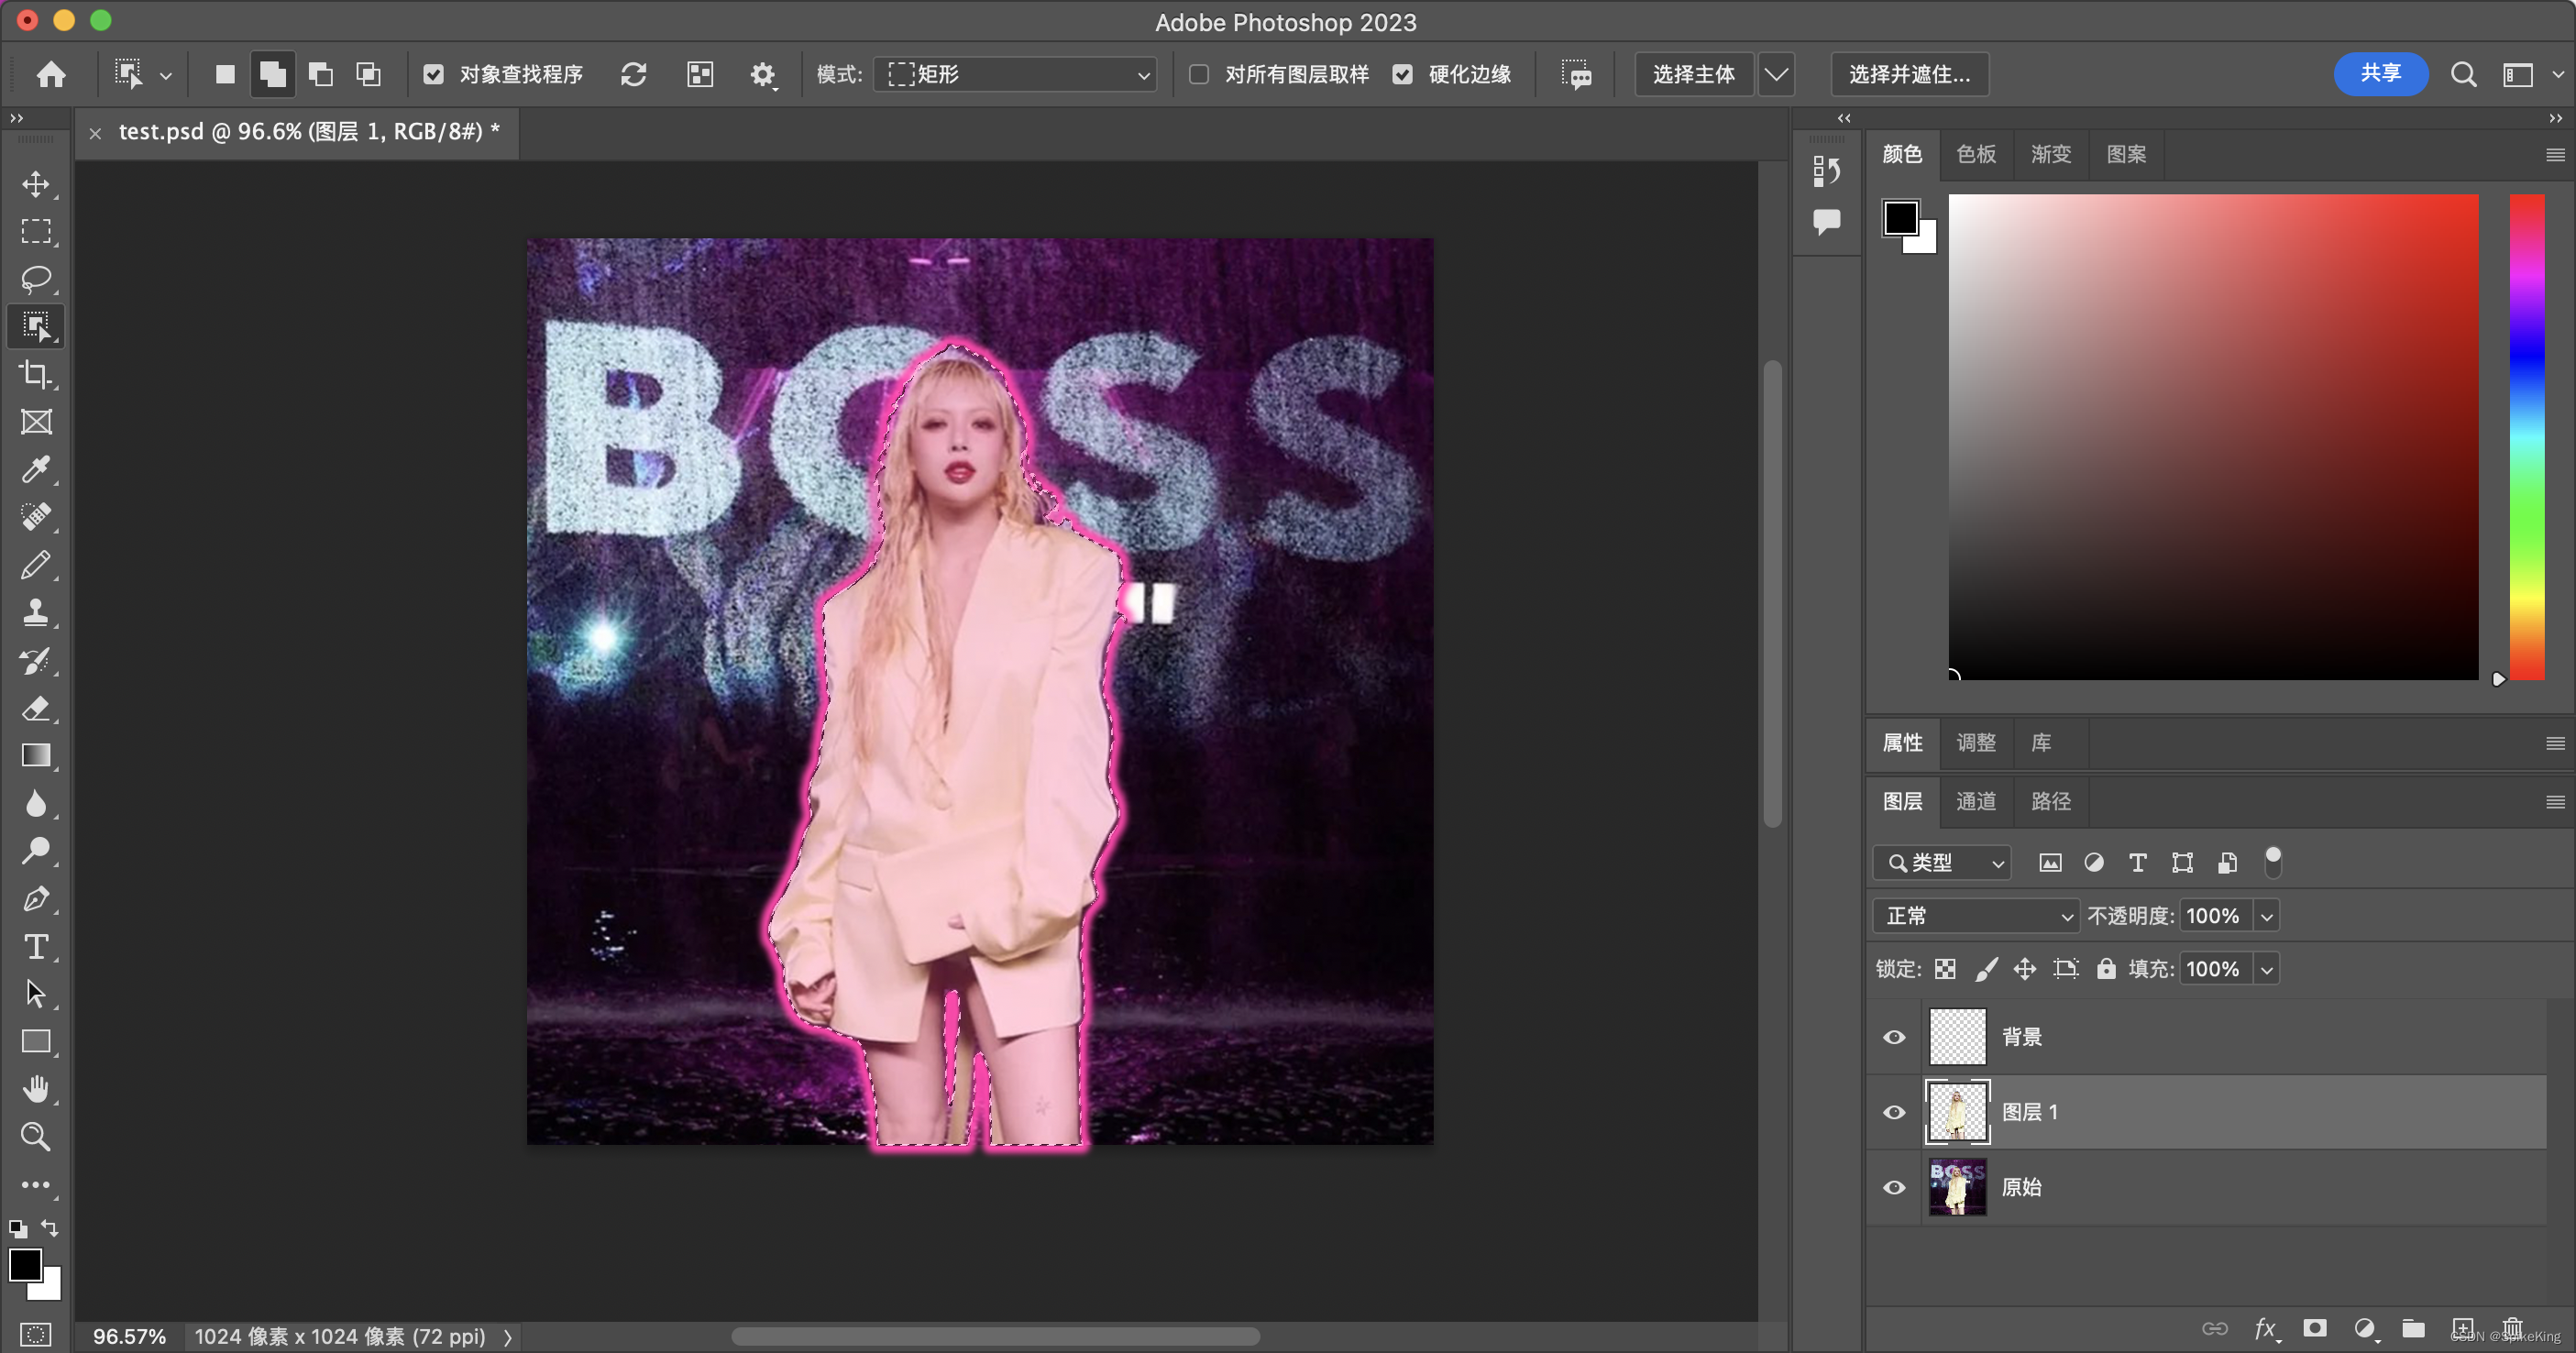Viewport: 2576px width, 1353px height.
Task: Select the Eyedropper tool
Action: (x=36, y=469)
